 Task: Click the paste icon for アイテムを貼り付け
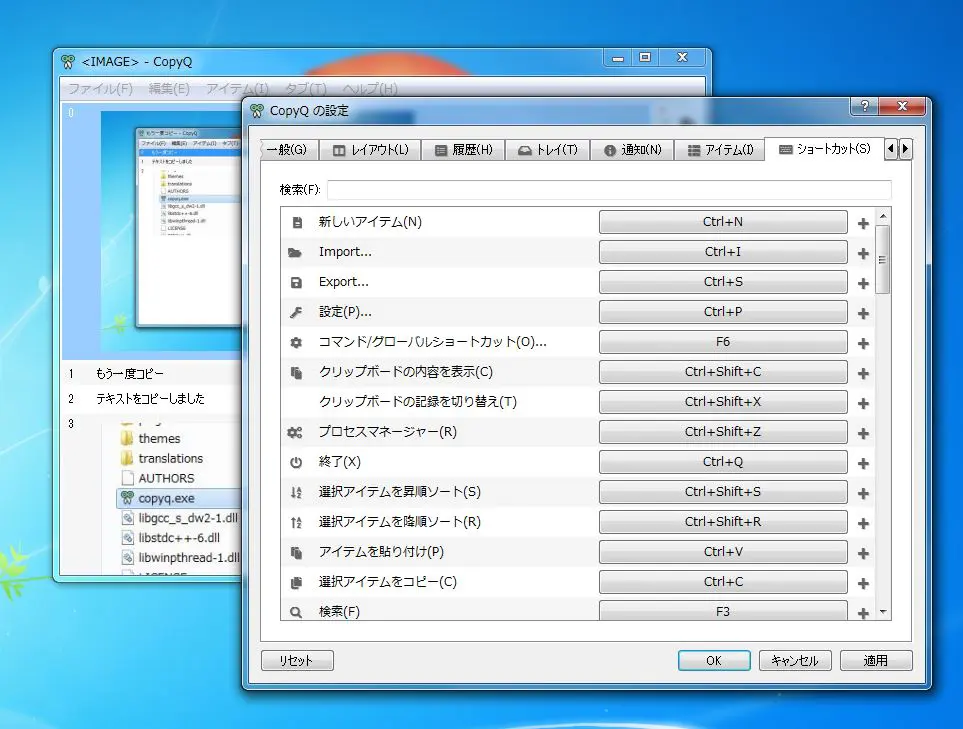tap(296, 553)
